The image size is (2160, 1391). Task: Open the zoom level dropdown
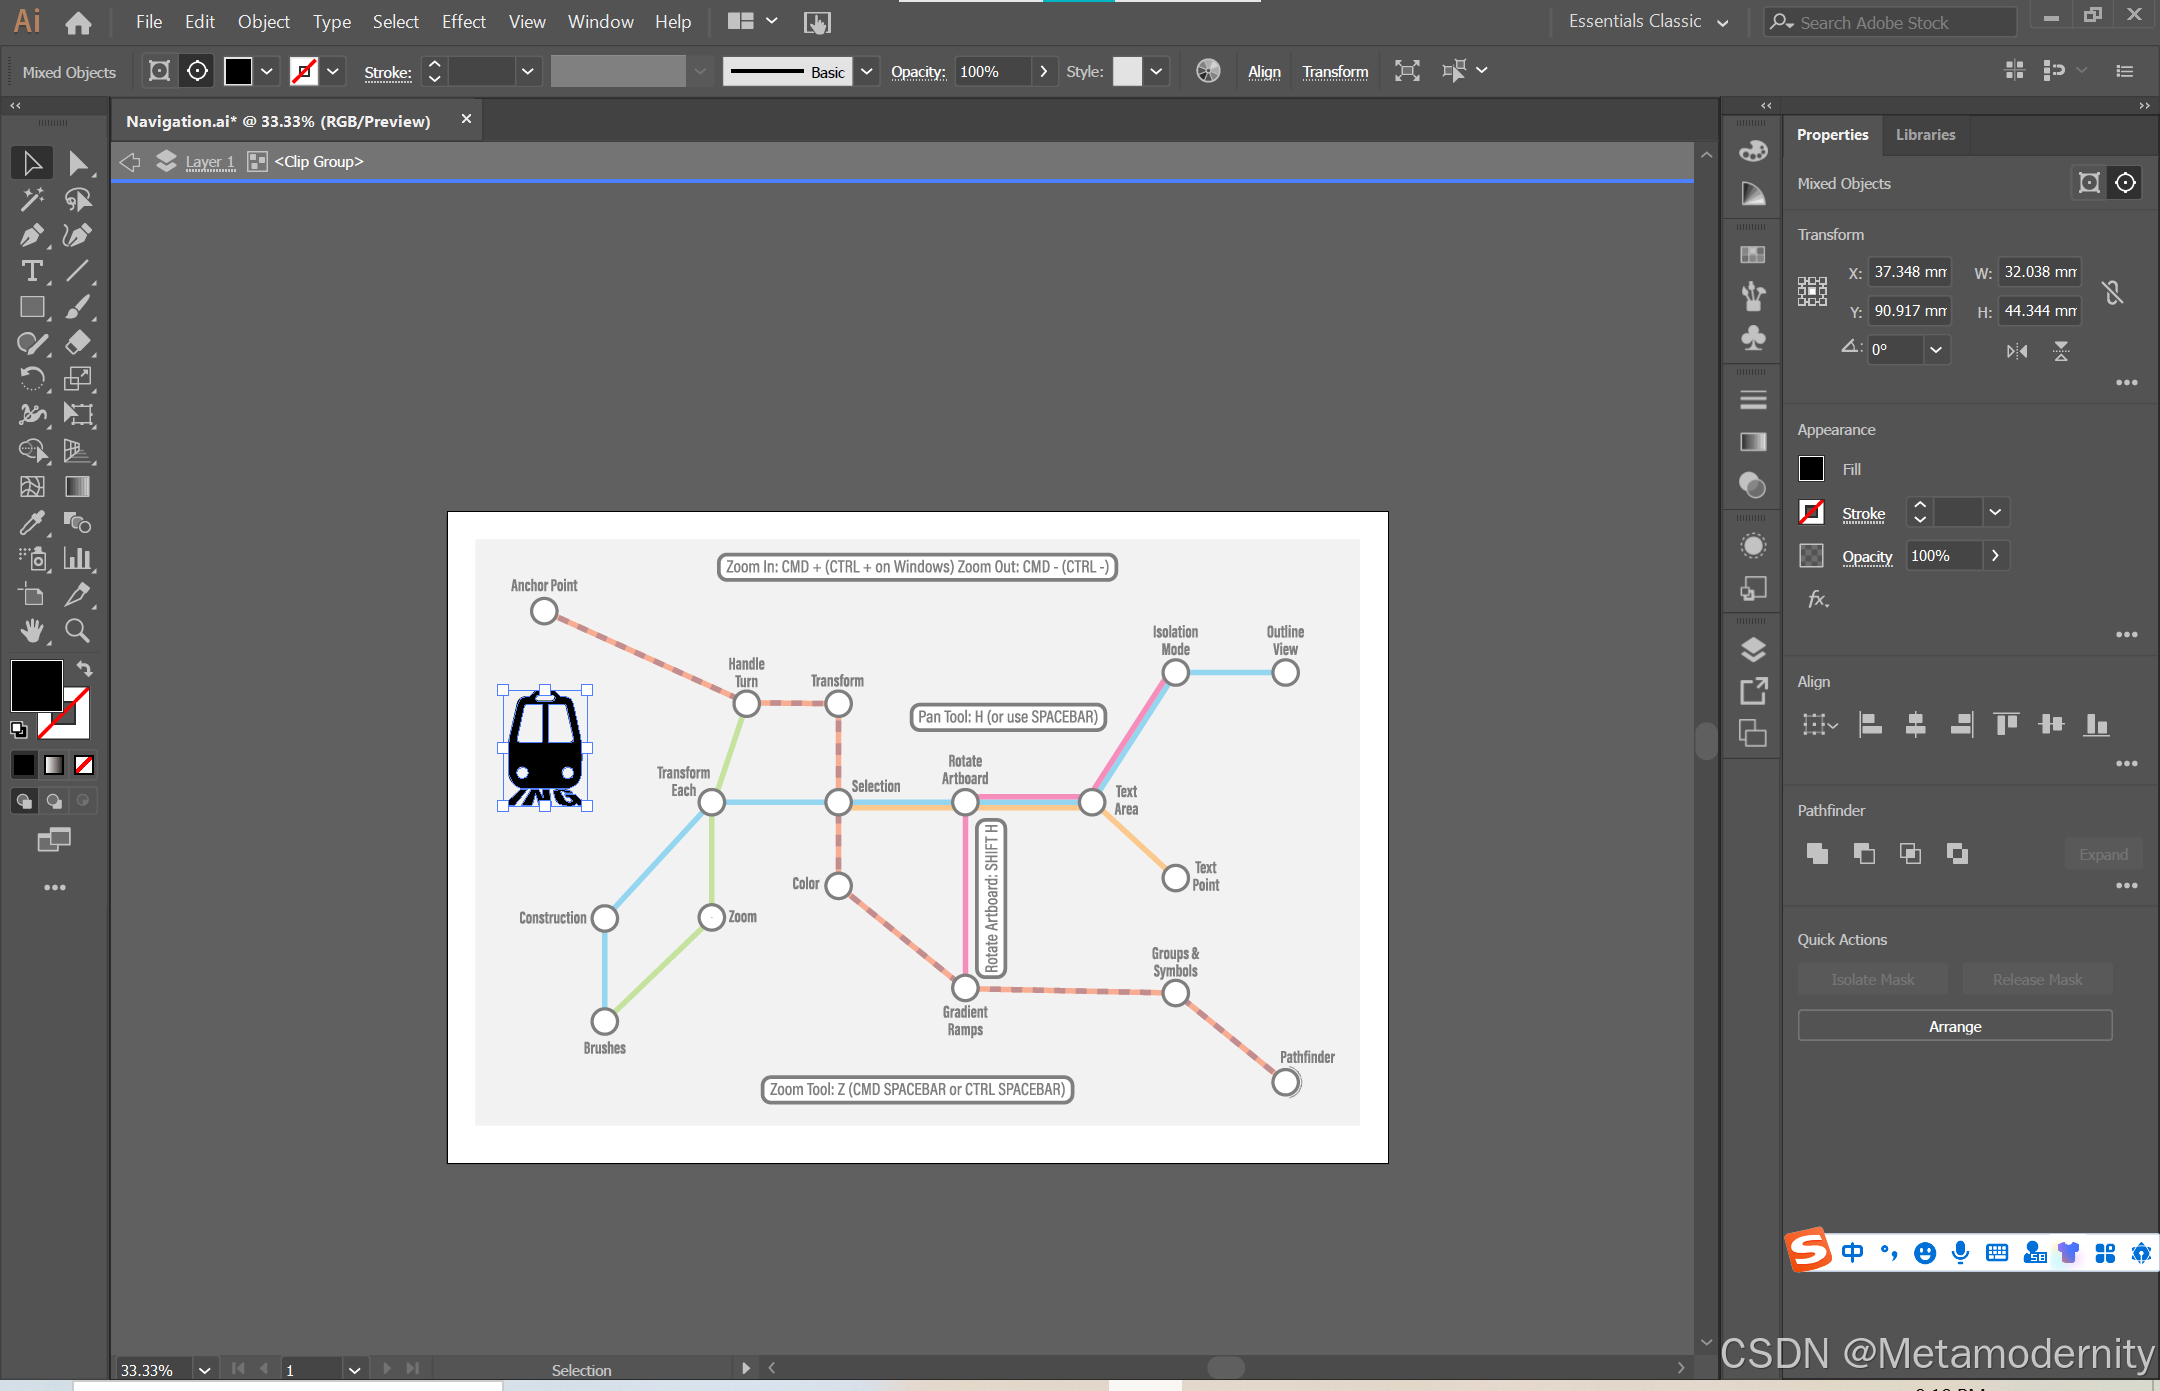point(204,1370)
